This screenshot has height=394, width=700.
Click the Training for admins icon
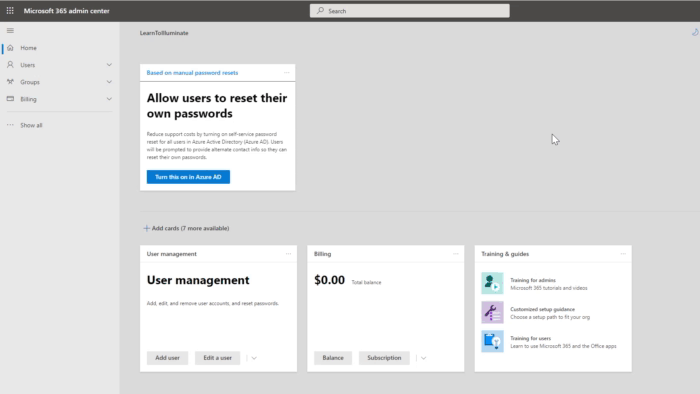tap(492, 283)
